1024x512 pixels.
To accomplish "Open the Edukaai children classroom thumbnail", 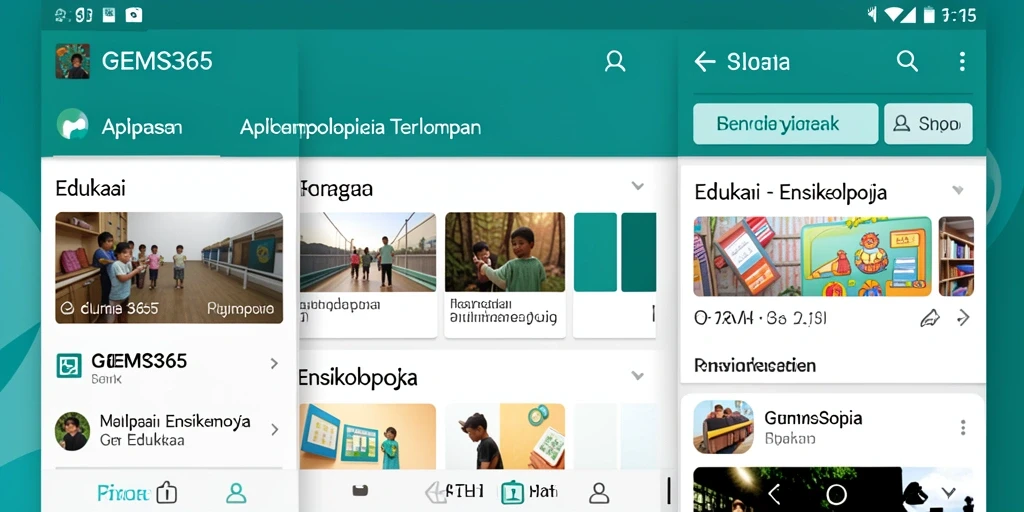I will 169,268.
